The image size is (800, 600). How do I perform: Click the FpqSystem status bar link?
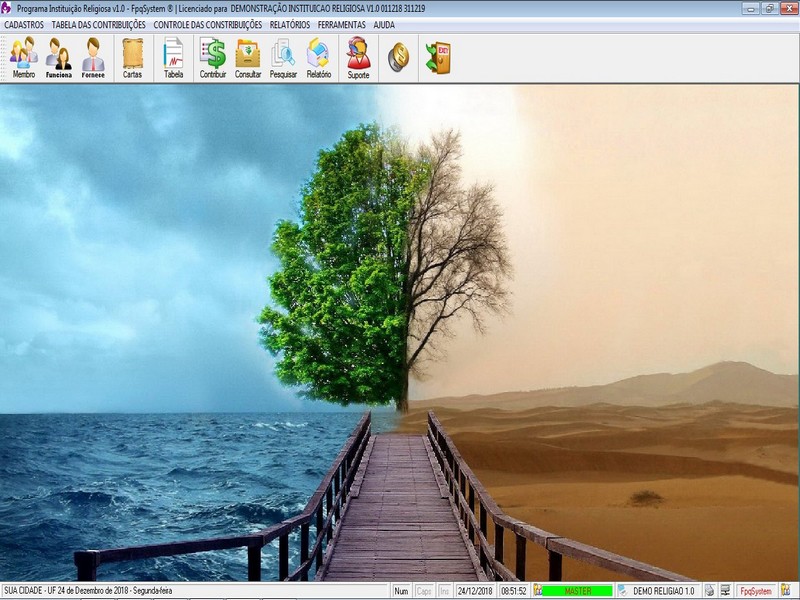[756, 591]
